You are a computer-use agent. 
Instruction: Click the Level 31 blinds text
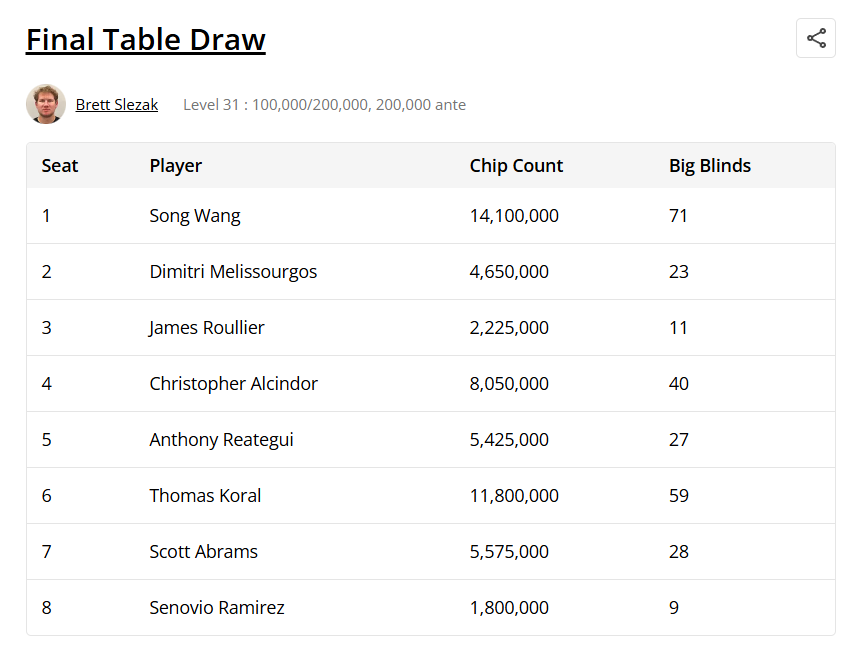324,104
